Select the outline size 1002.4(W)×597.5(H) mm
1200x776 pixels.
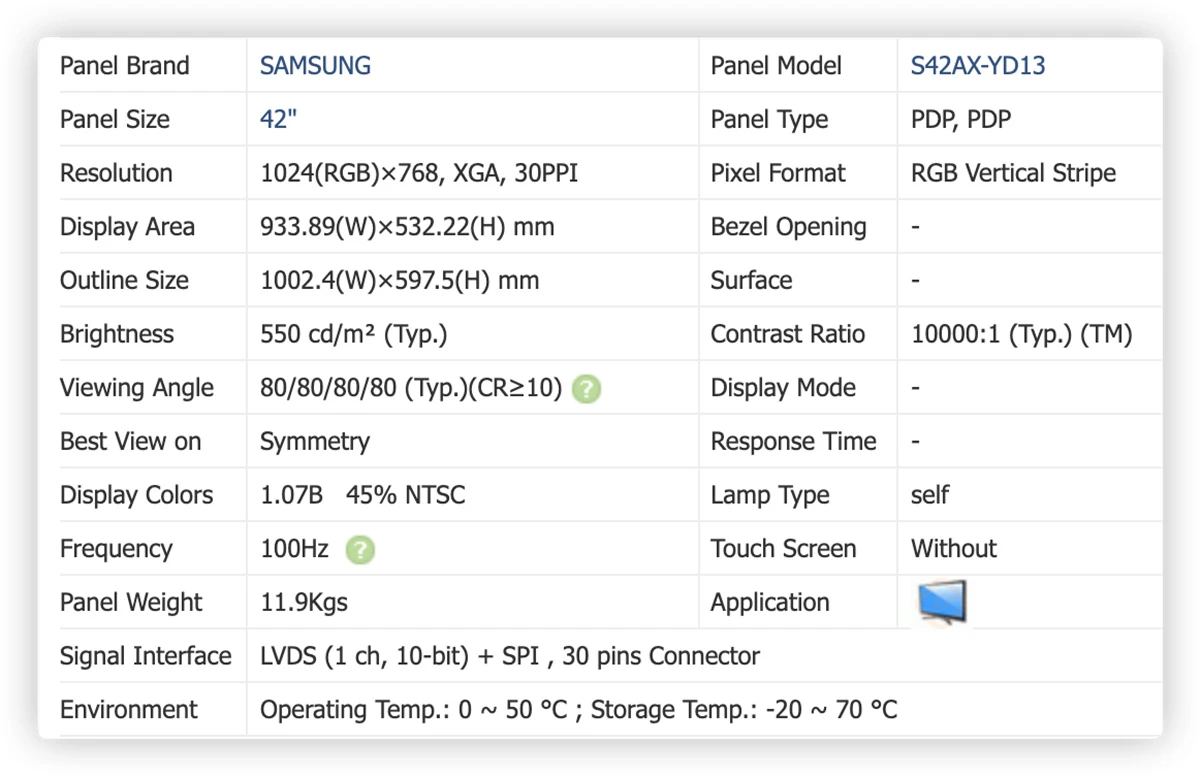pyautogui.click(x=400, y=281)
